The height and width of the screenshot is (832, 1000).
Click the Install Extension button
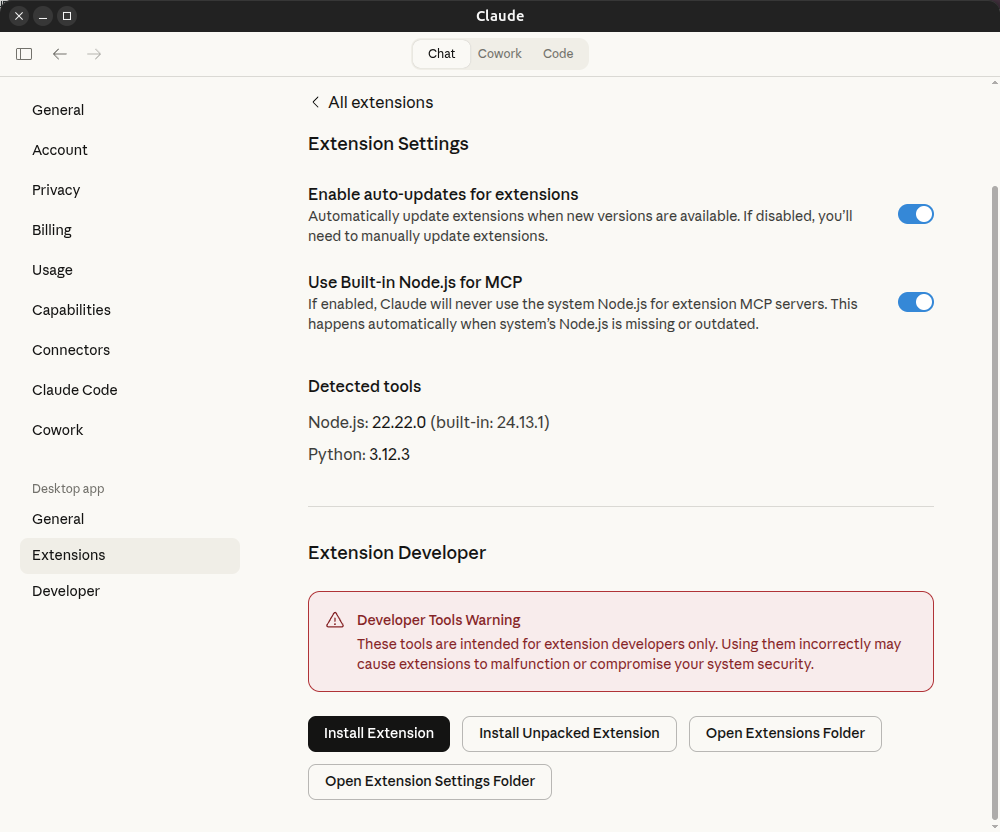[379, 734]
